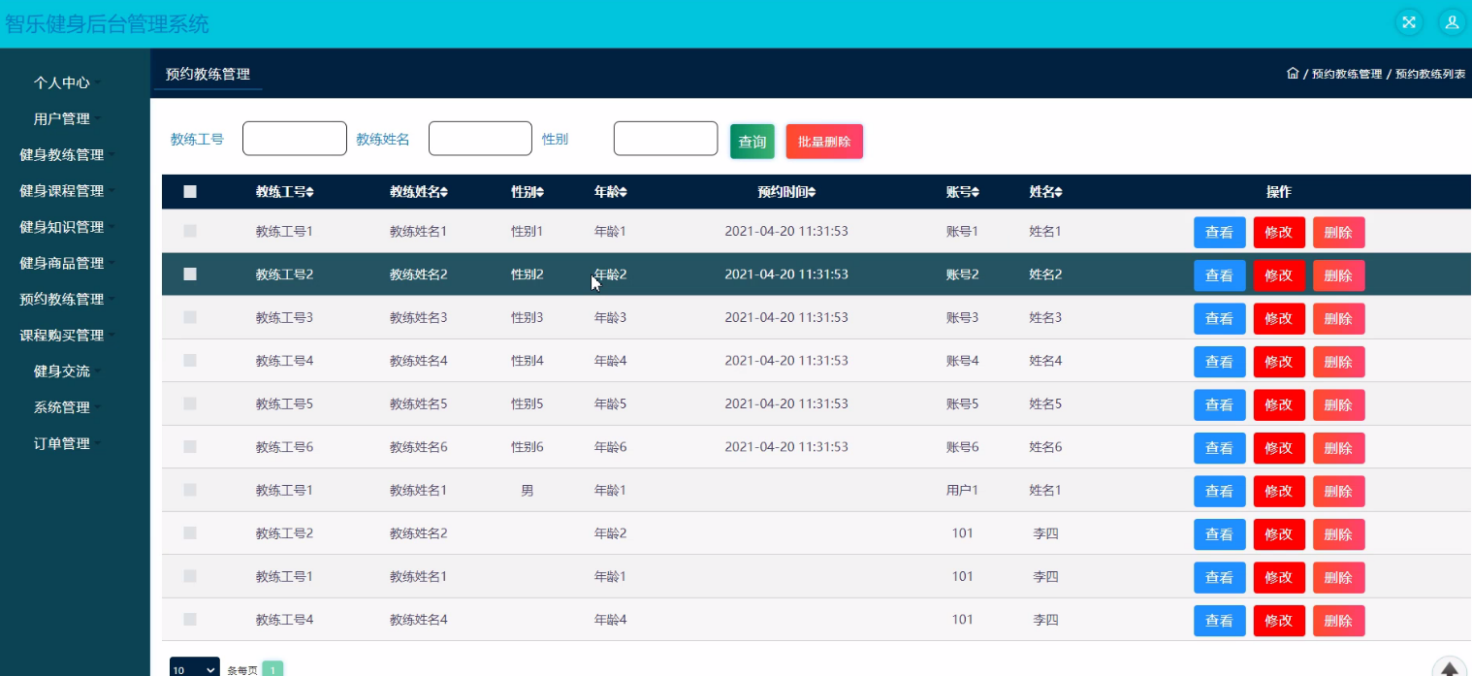Click the green 查询 button
This screenshot has width=1472, height=676.
coord(752,142)
